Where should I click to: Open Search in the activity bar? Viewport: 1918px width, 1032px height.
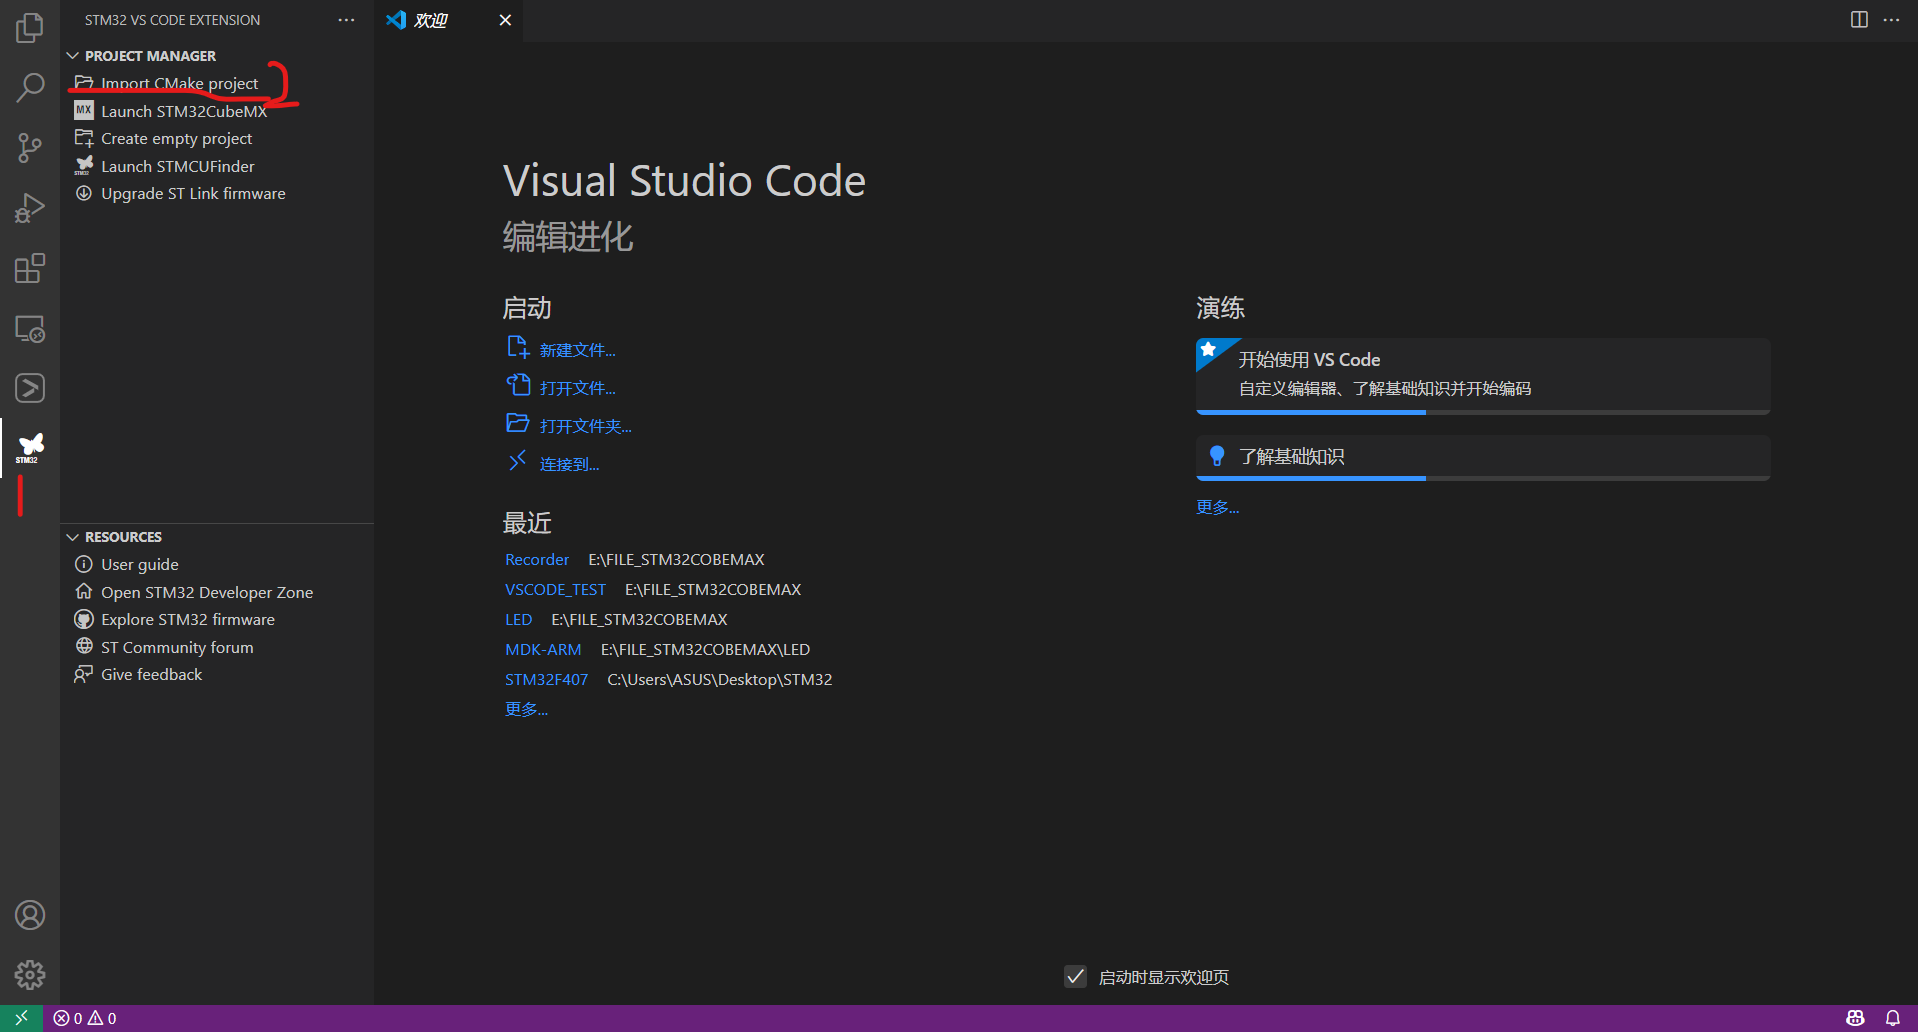[x=29, y=88]
